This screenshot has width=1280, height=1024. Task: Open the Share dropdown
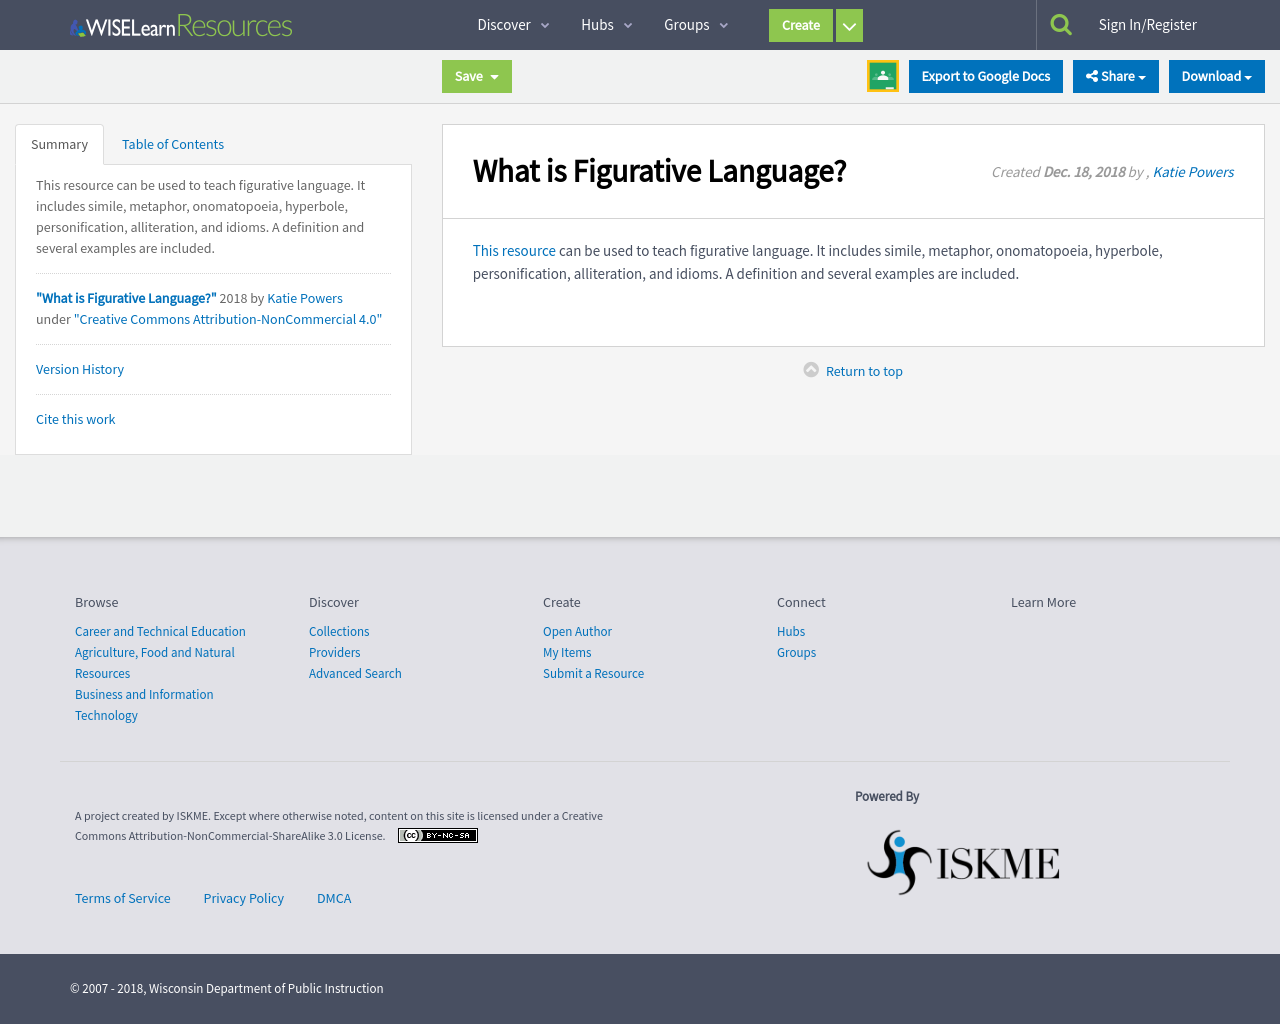(1116, 76)
